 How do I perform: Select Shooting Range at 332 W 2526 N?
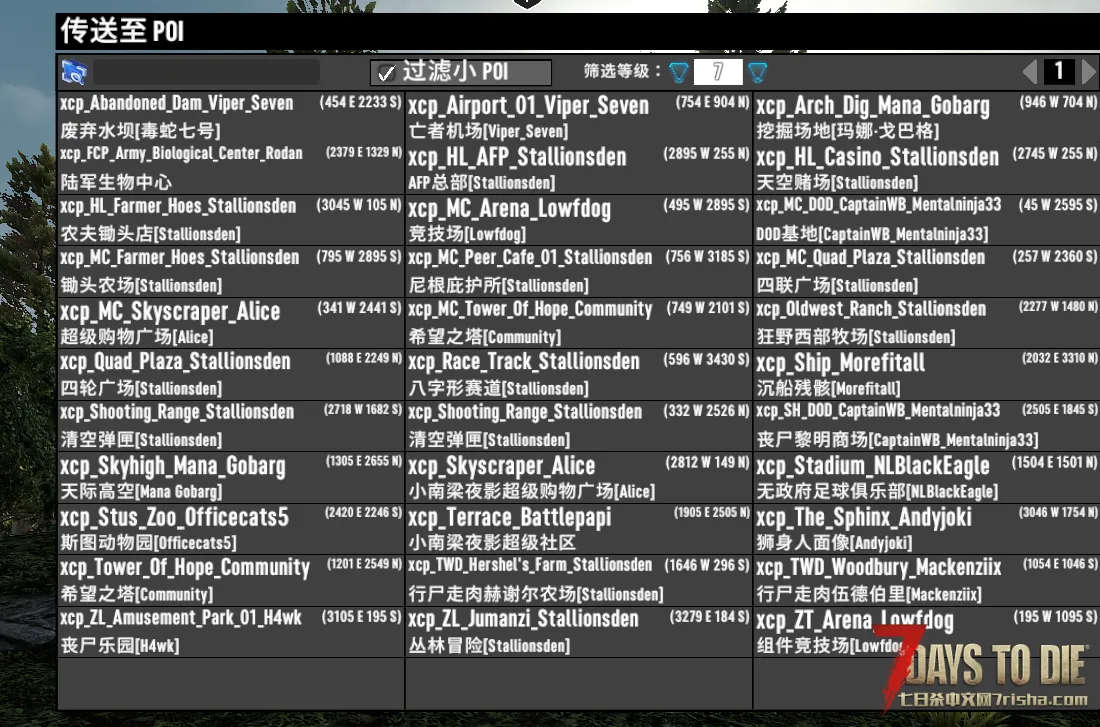pos(579,426)
